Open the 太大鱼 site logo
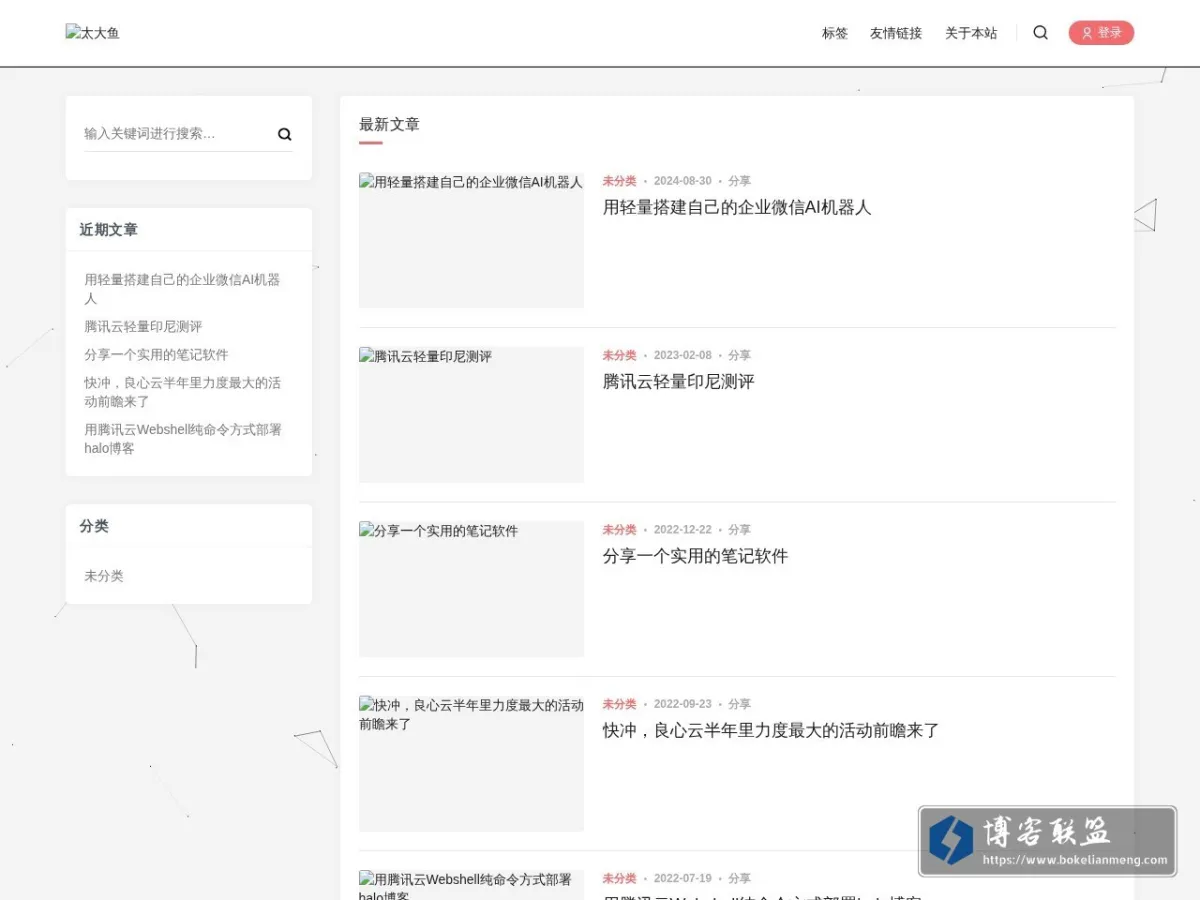Viewport: 1200px width, 900px height. (x=93, y=33)
